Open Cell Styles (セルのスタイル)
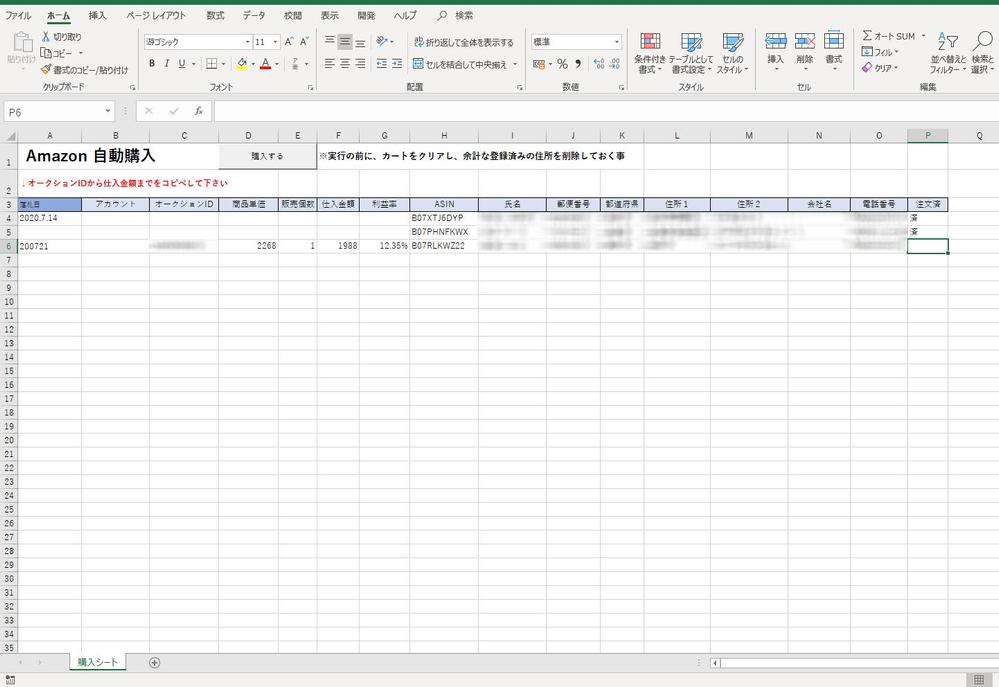 (x=733, y=53)
